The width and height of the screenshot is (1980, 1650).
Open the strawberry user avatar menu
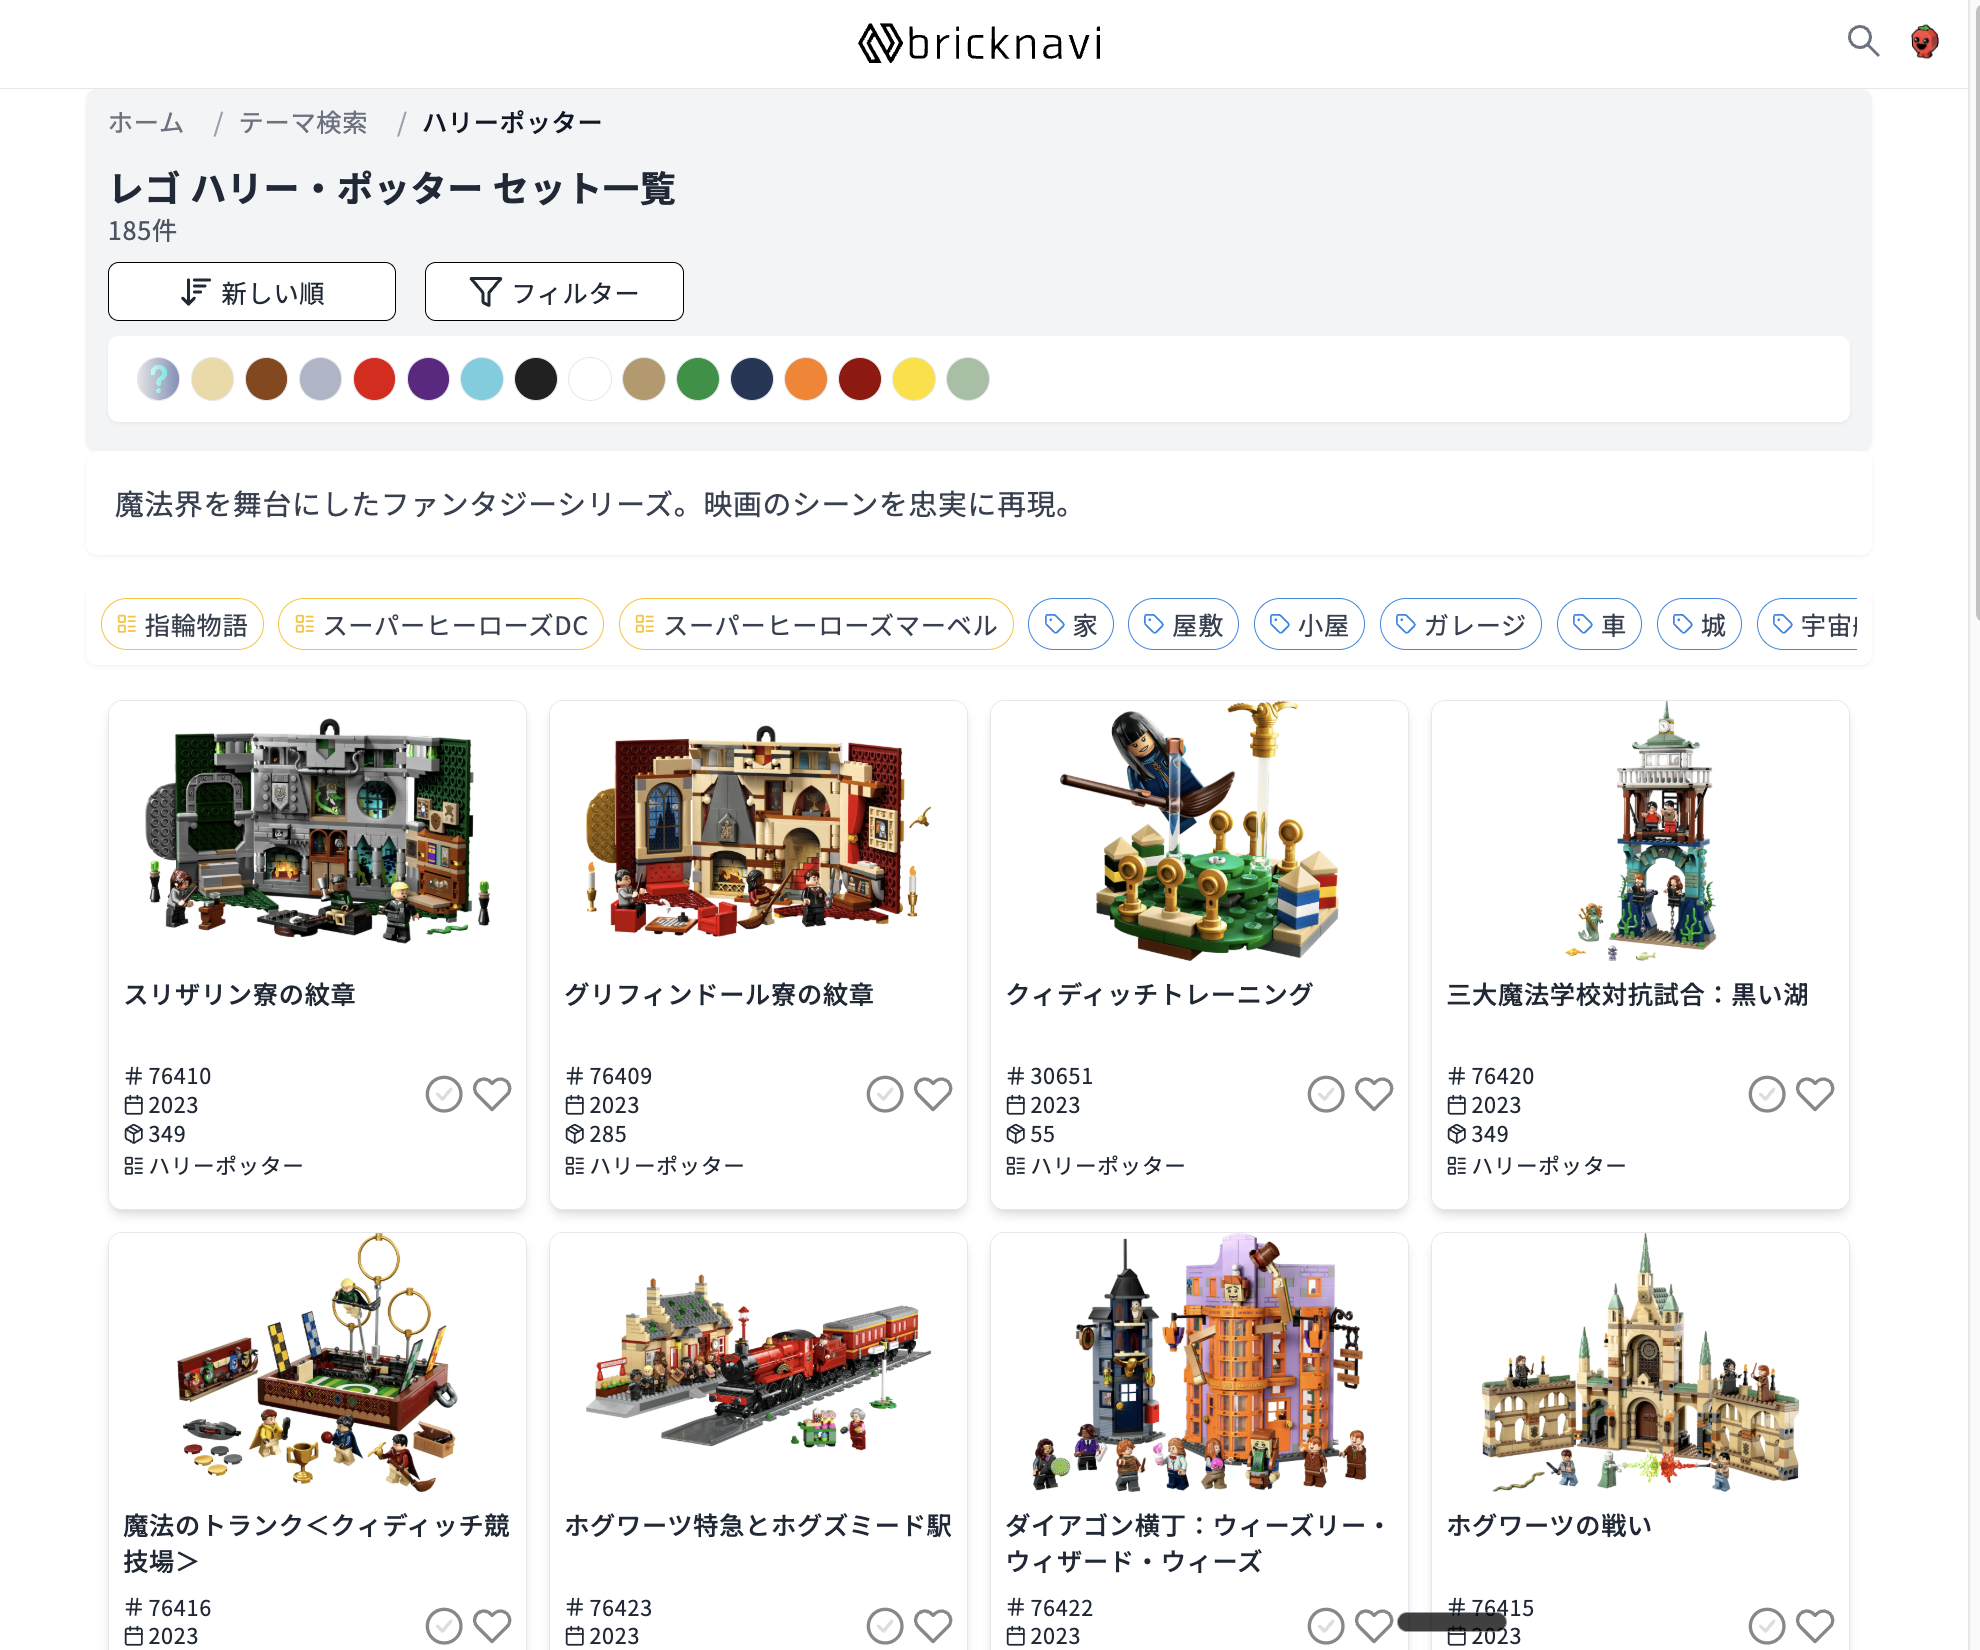(1924, 41)
